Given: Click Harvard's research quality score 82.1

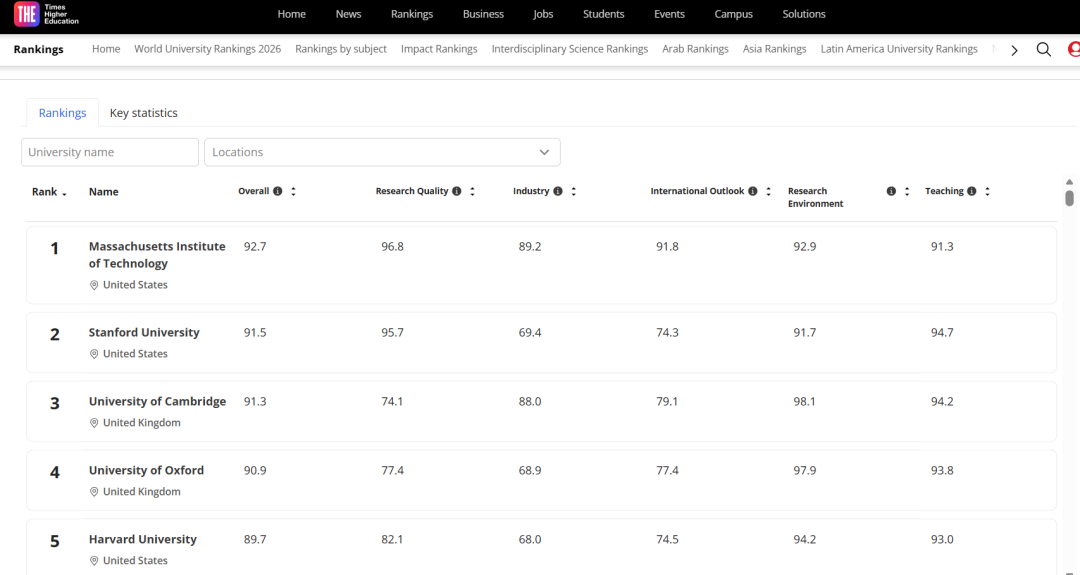Looking at the screenshot, I should pyautogui.click(x=392, y=539).
